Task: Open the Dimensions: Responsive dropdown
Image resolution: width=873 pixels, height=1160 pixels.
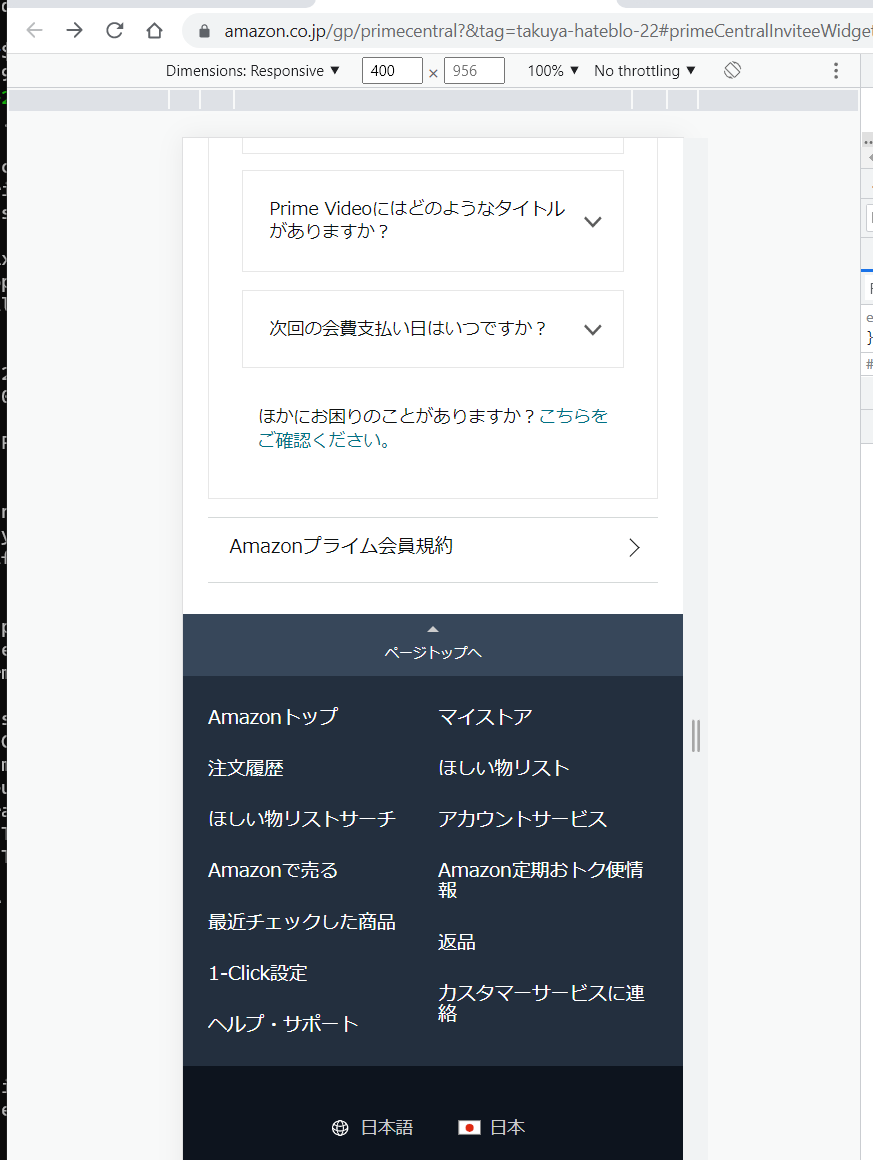Action: pos(252,71)
